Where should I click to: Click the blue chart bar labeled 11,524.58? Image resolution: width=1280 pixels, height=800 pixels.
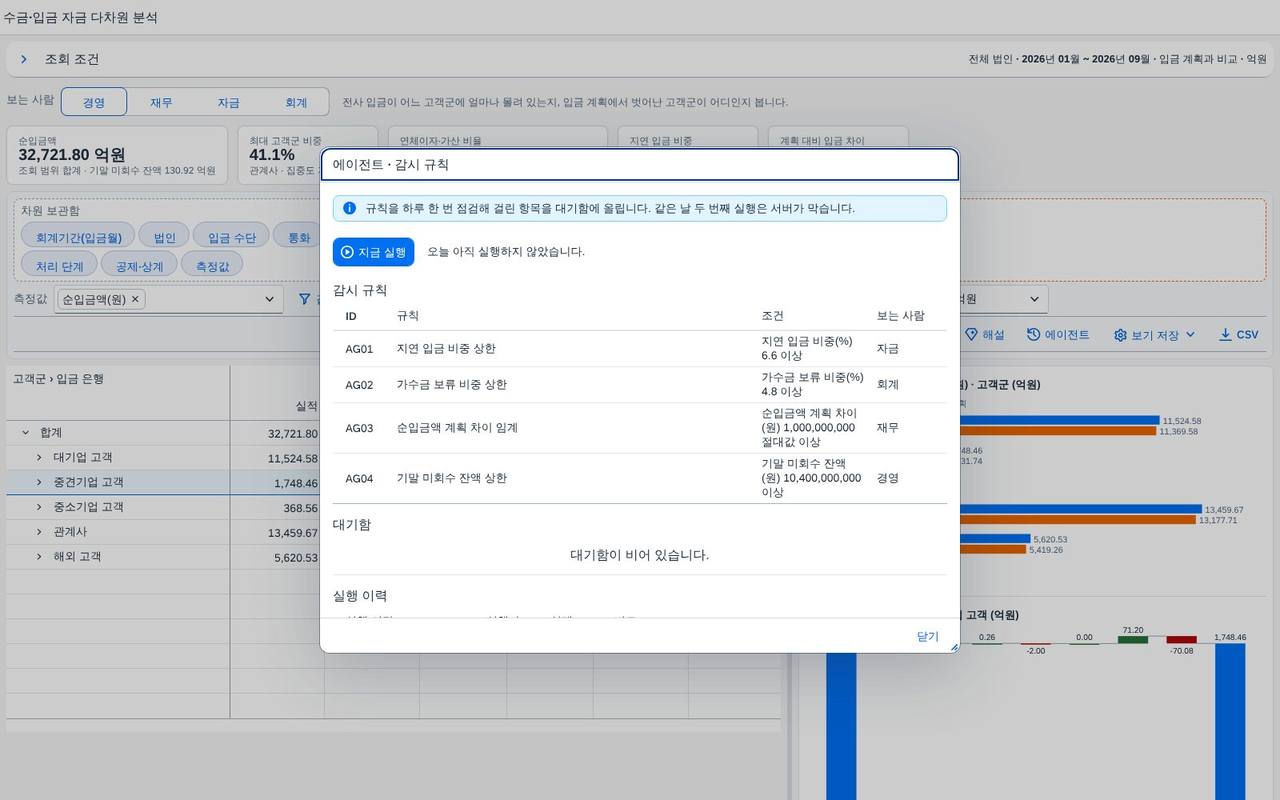coord(1059,421)
